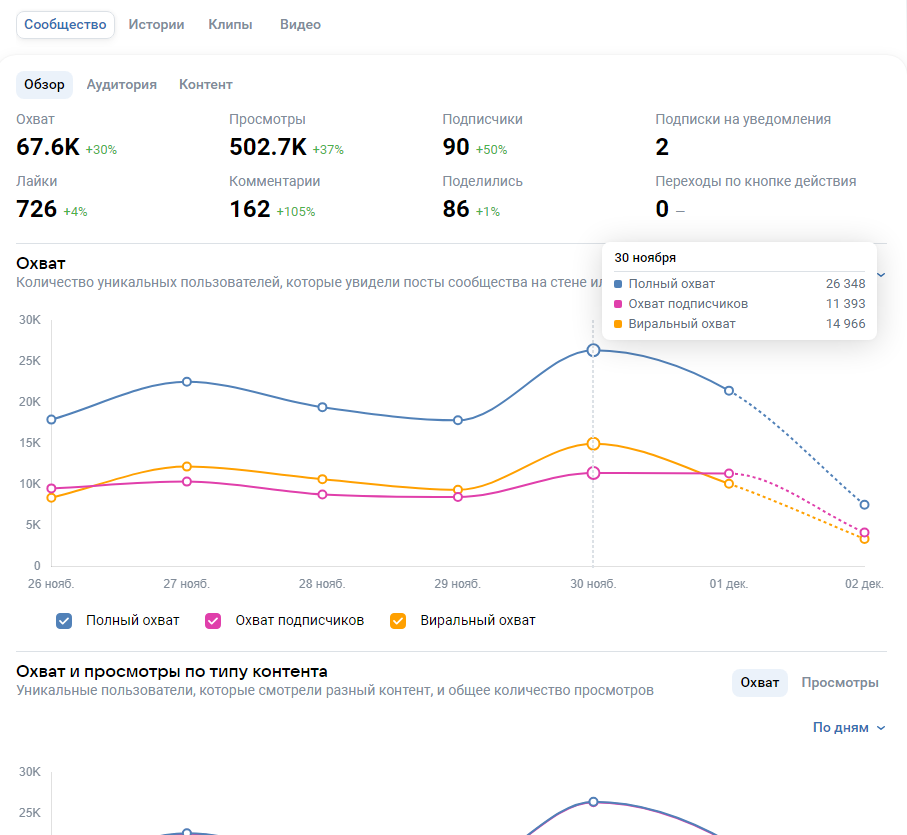Switch content type chart to Просмотры
The height and width of the screenshot is (835, 907).
pos(840,683)
